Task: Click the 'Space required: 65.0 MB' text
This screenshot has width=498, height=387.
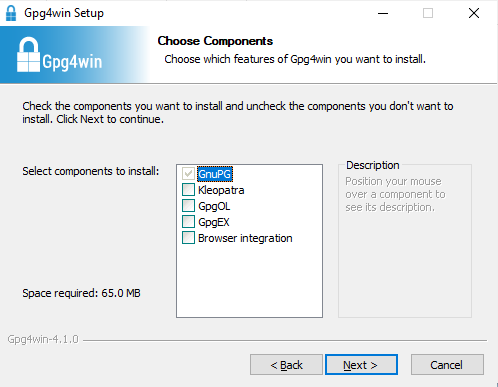Action: coord(81,293)
